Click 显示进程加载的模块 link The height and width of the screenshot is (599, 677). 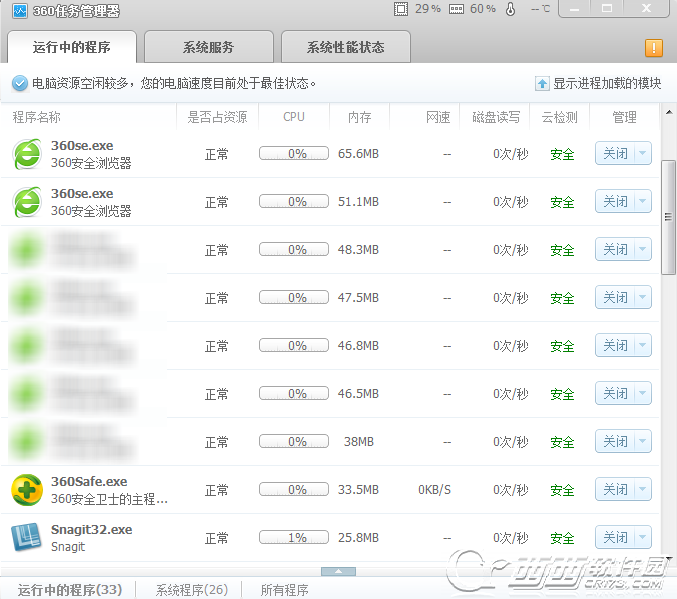(607, 83)
